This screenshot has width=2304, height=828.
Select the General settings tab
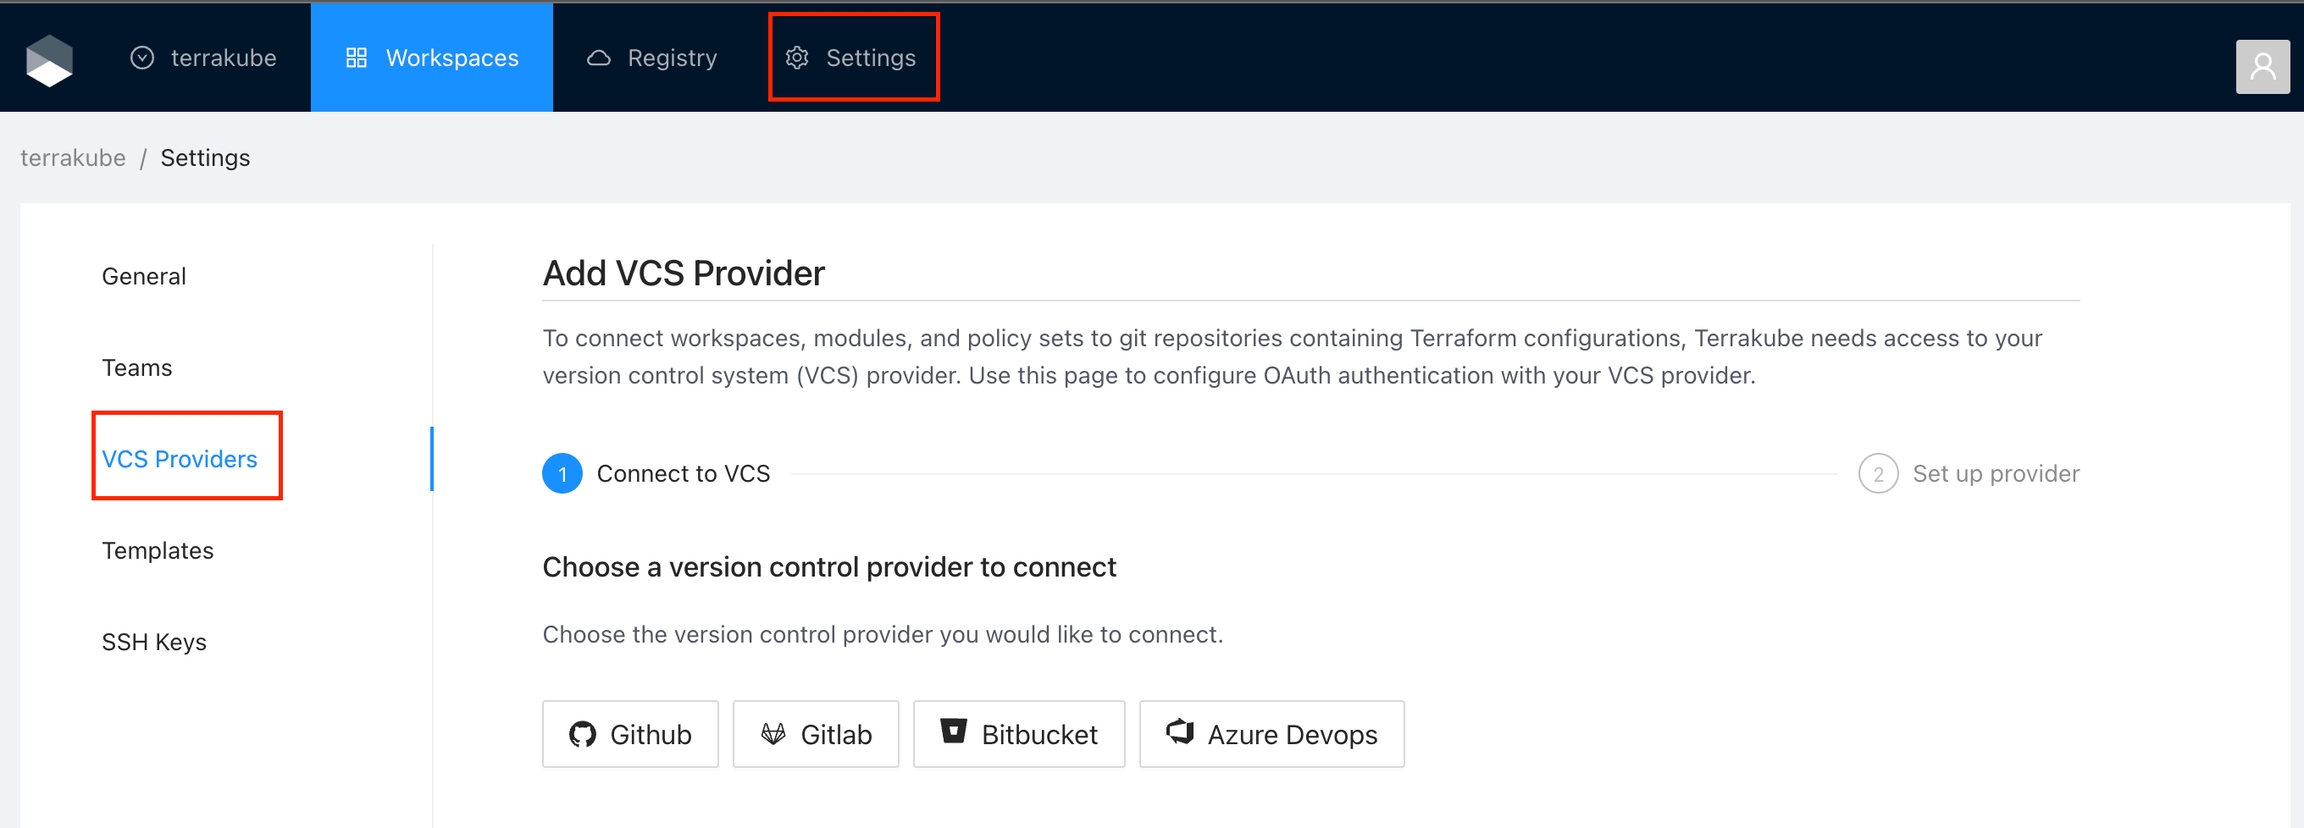click(144, 276)
